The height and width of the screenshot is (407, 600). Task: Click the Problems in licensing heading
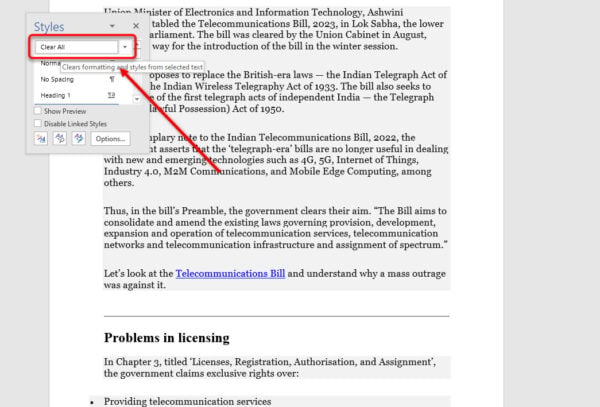tap(167, 337)
